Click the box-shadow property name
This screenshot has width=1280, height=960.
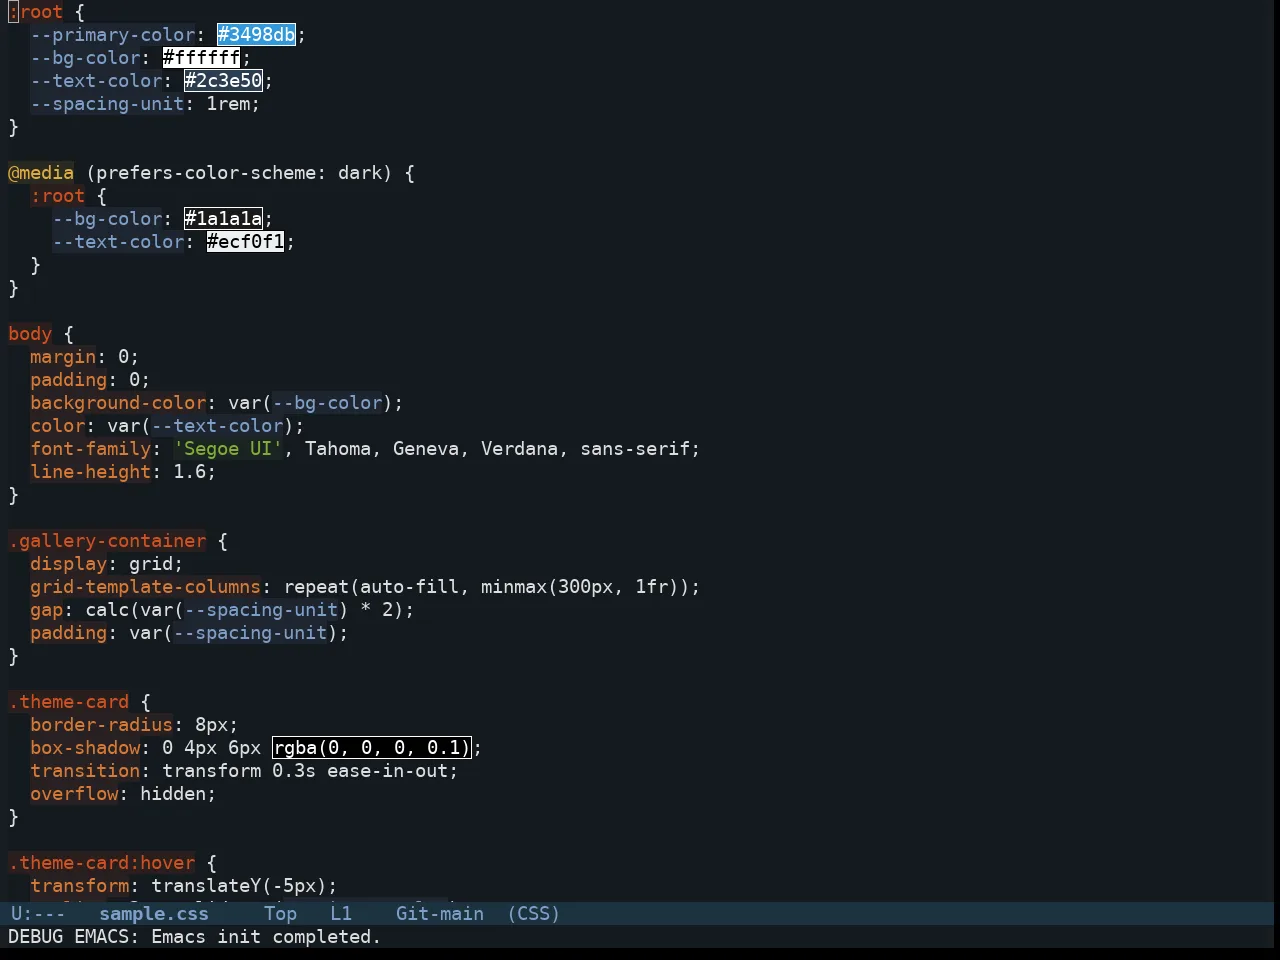click(85, 748)
